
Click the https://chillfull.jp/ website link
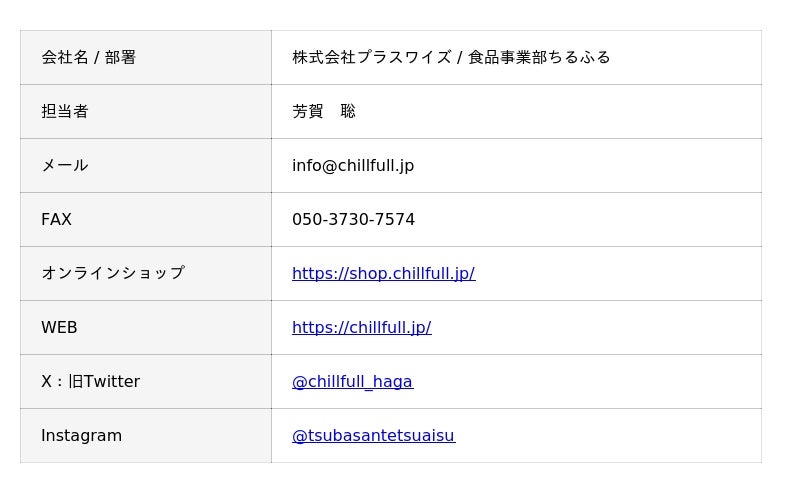pyautogui.click(x=361, y=327)
